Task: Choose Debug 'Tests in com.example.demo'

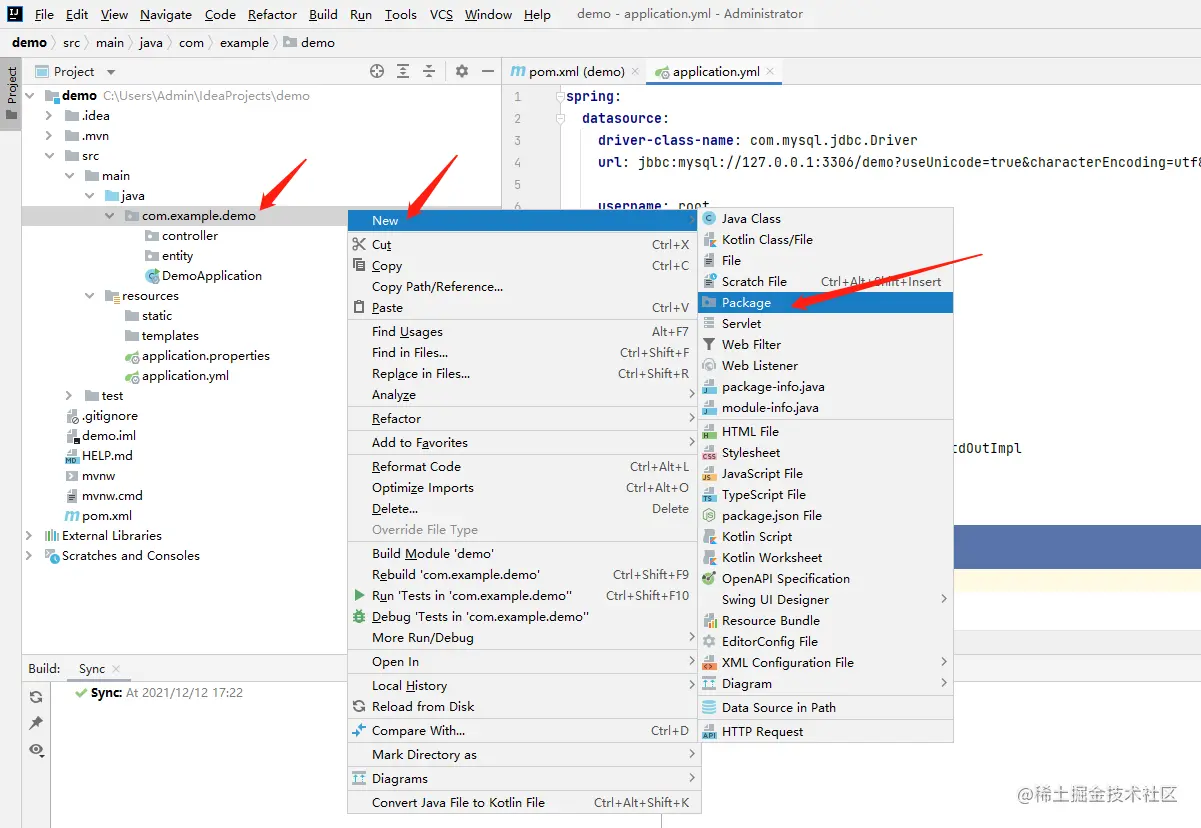Action: point(524,616)
